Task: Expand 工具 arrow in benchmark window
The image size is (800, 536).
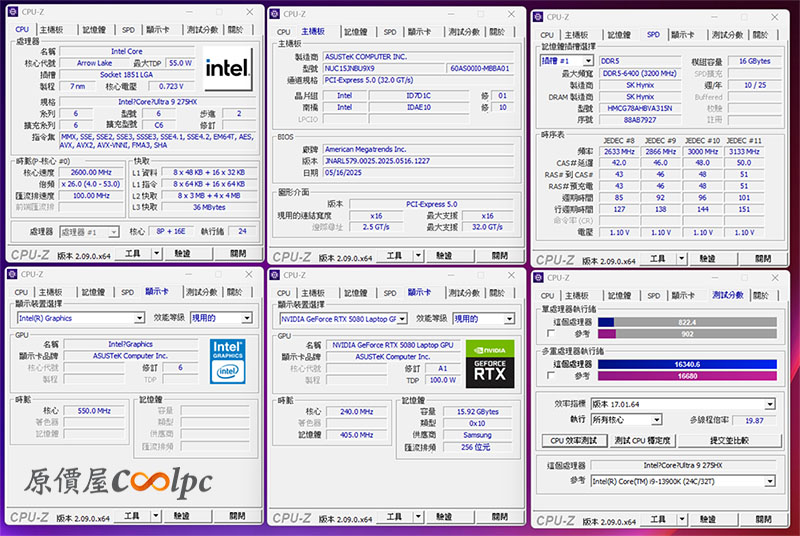Action: (682, 519)
